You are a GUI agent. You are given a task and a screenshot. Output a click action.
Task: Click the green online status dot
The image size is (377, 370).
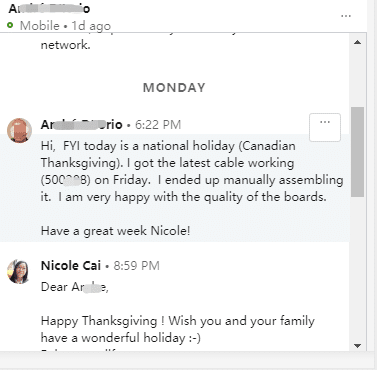pos(10,25)
